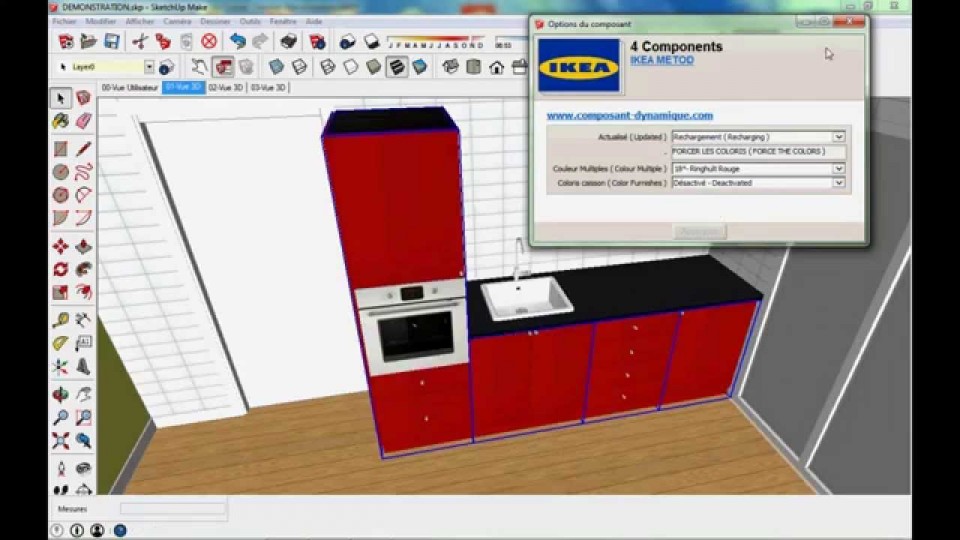The height and width of the screenshot is (540, 960).
Task: Choose the Circle drawing tool
Action: click(x=60, y=172)
